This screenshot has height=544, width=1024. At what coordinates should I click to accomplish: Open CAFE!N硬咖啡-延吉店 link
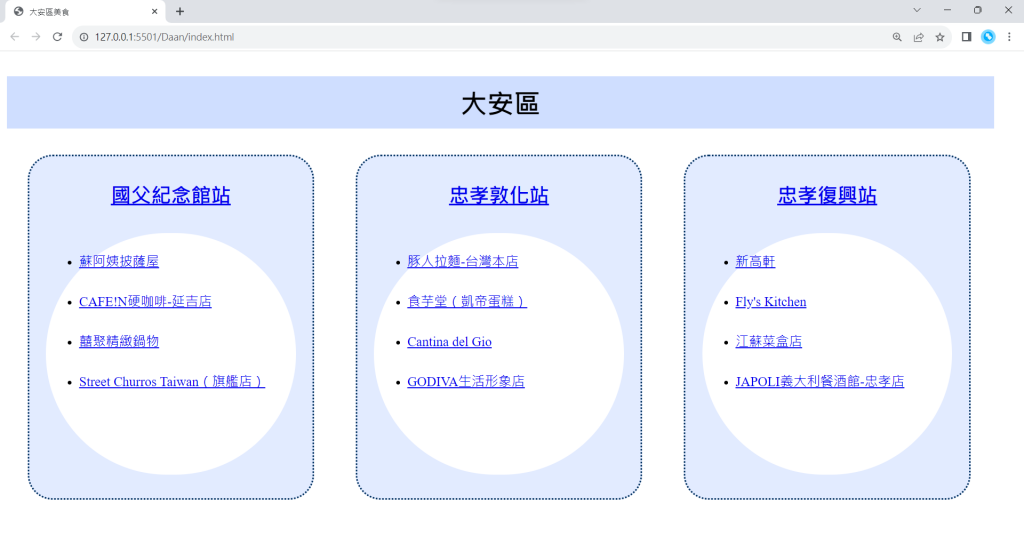(x=145, y=302)
